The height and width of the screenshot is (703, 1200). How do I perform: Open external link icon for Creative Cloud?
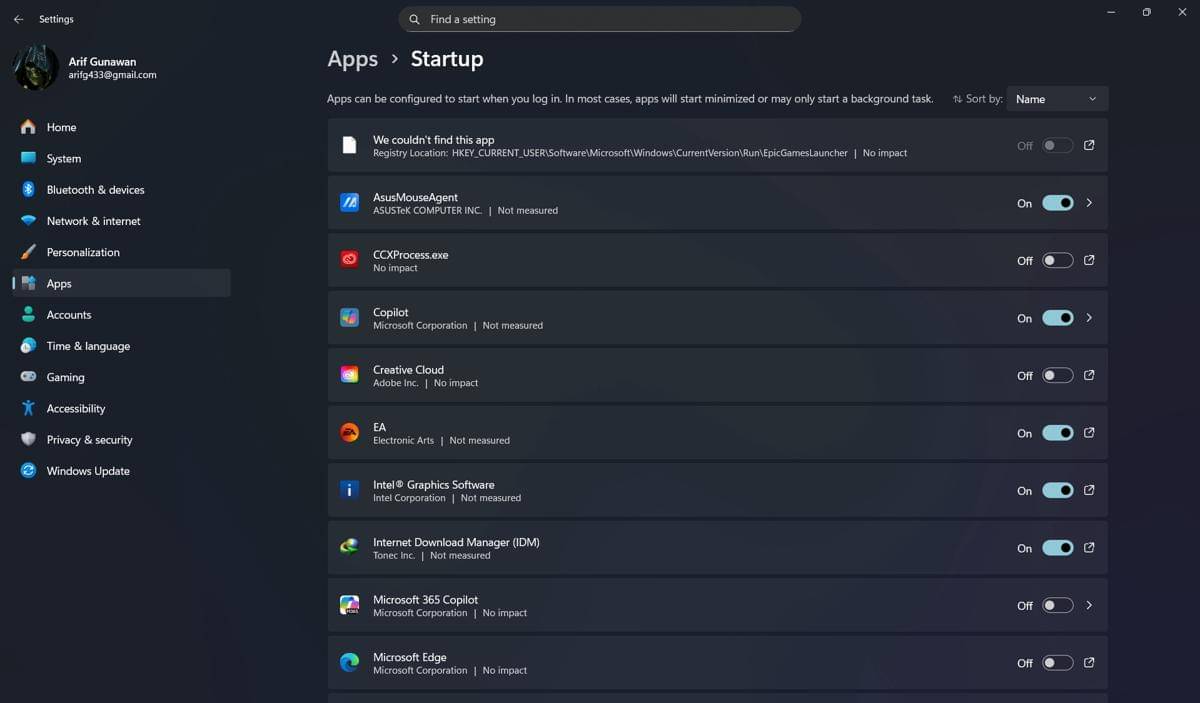pos(1089,376)
